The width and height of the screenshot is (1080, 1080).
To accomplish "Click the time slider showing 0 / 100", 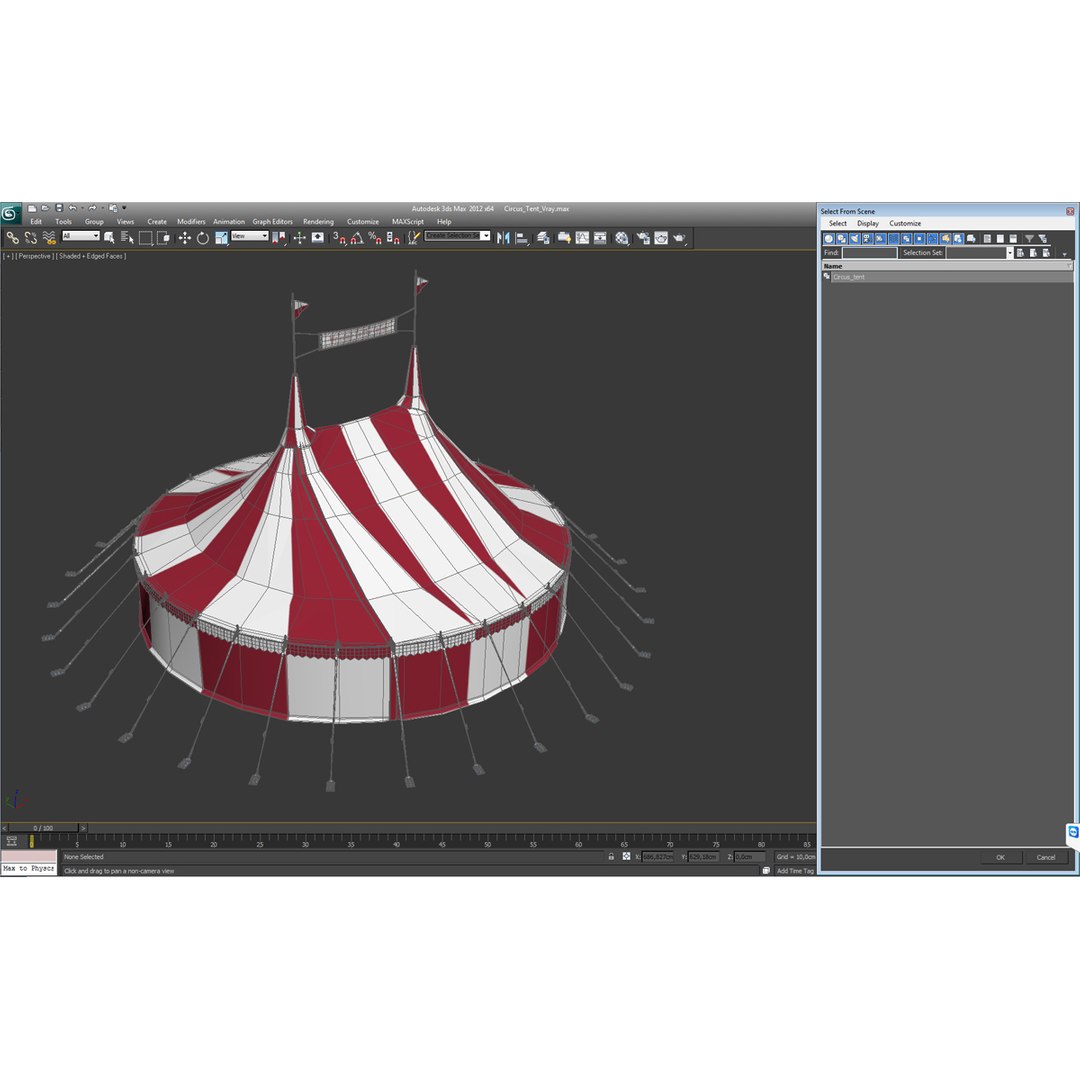I will pos(43,828).
